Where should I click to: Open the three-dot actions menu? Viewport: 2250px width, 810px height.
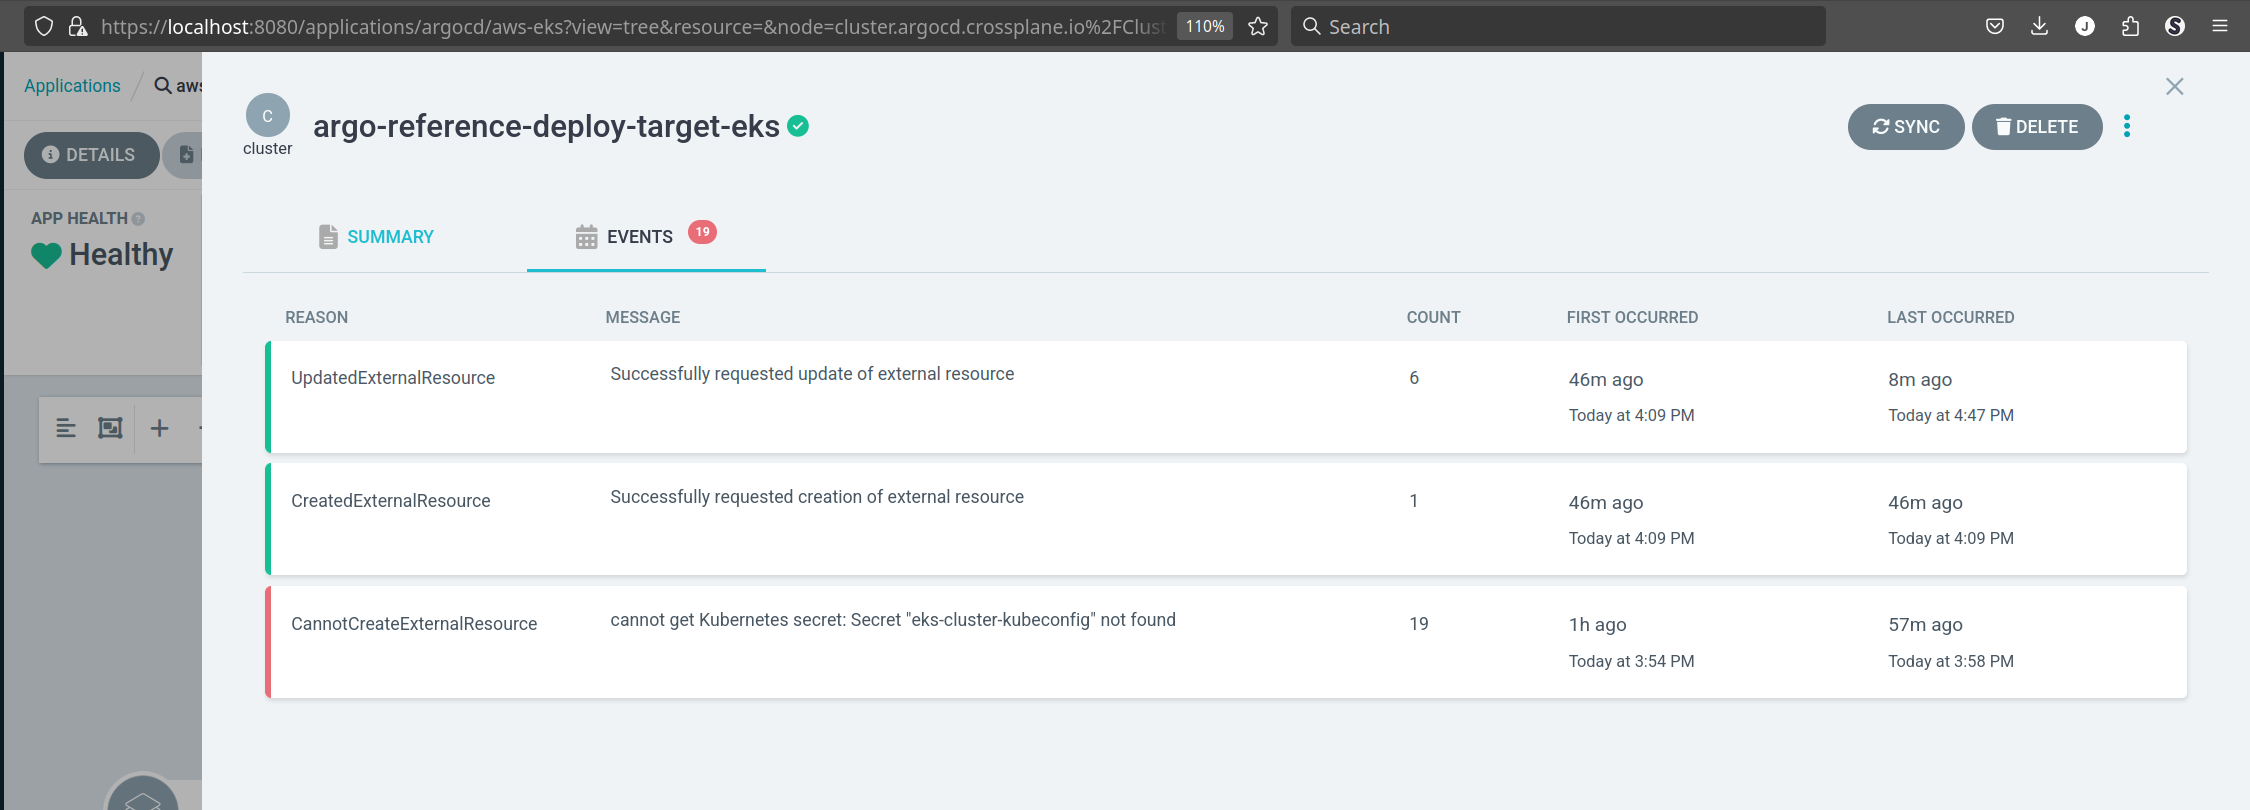pyautogui.click(x=2127, y=127)
